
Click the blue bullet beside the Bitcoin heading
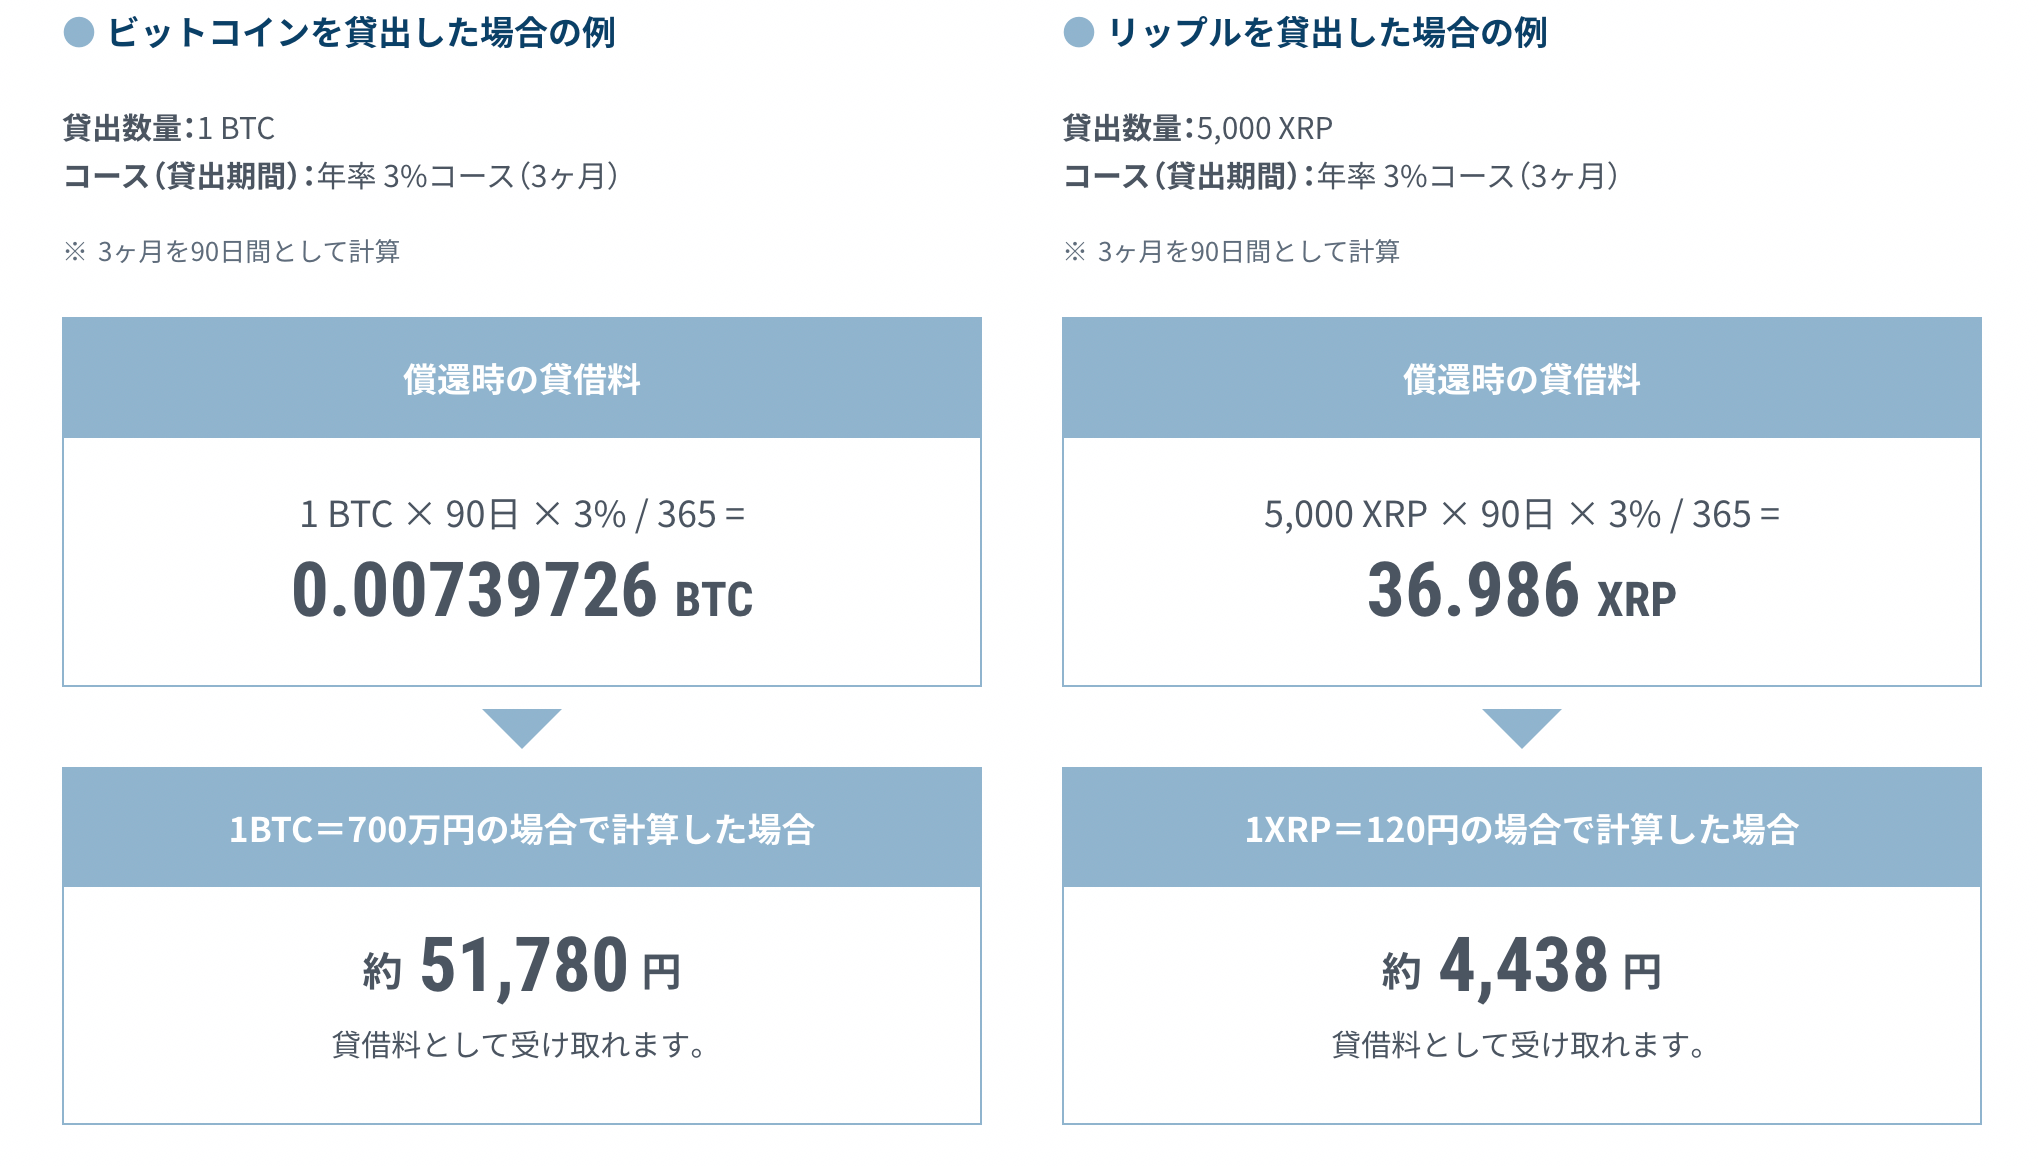click(x=79, y=33)
